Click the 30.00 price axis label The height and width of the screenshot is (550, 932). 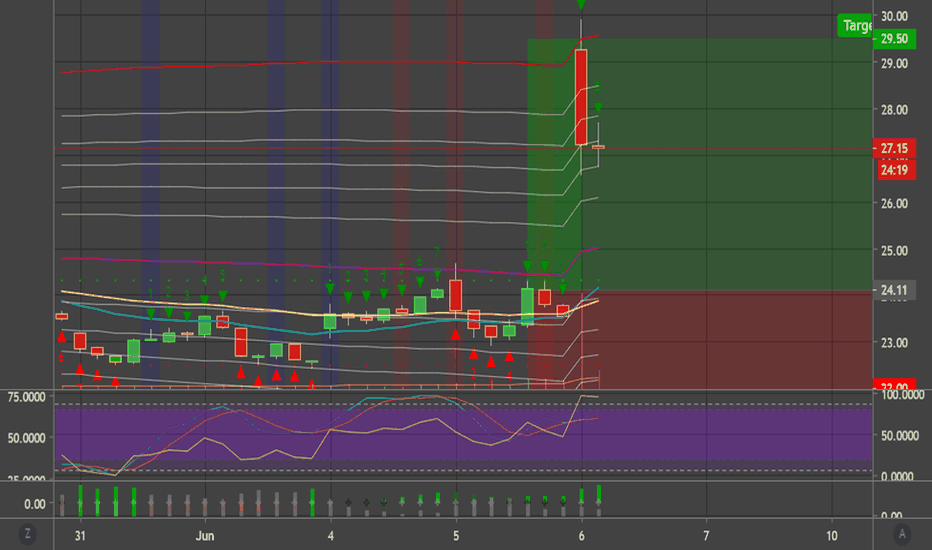[894, 16]
